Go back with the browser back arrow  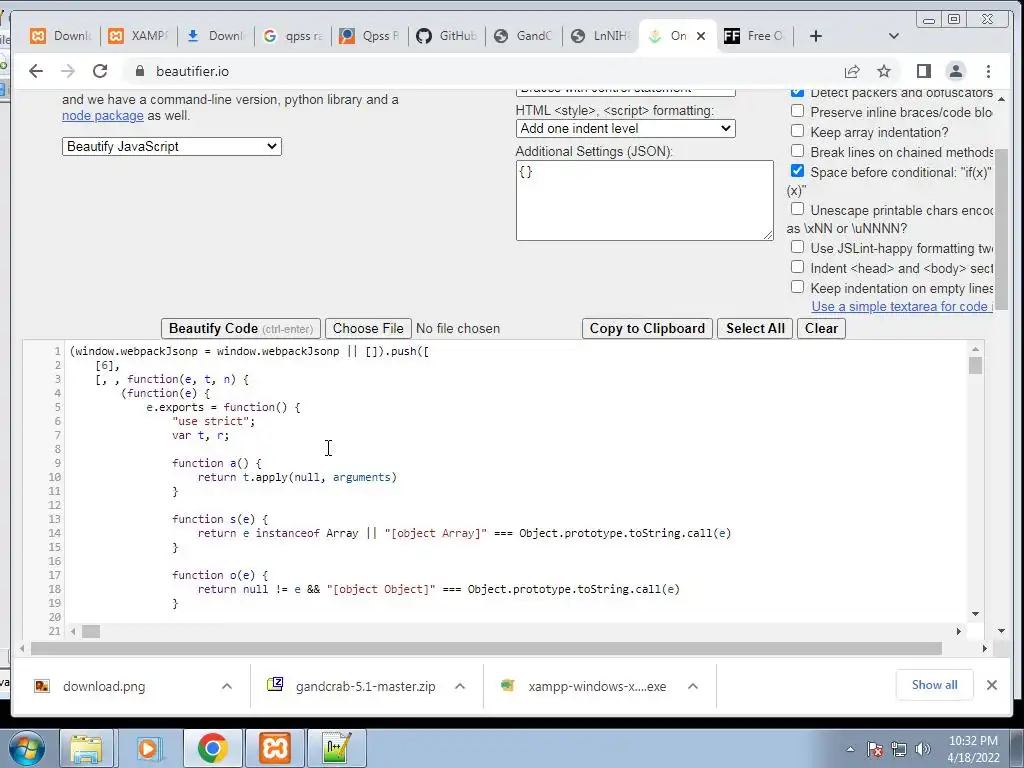click(x=36, y=71)
